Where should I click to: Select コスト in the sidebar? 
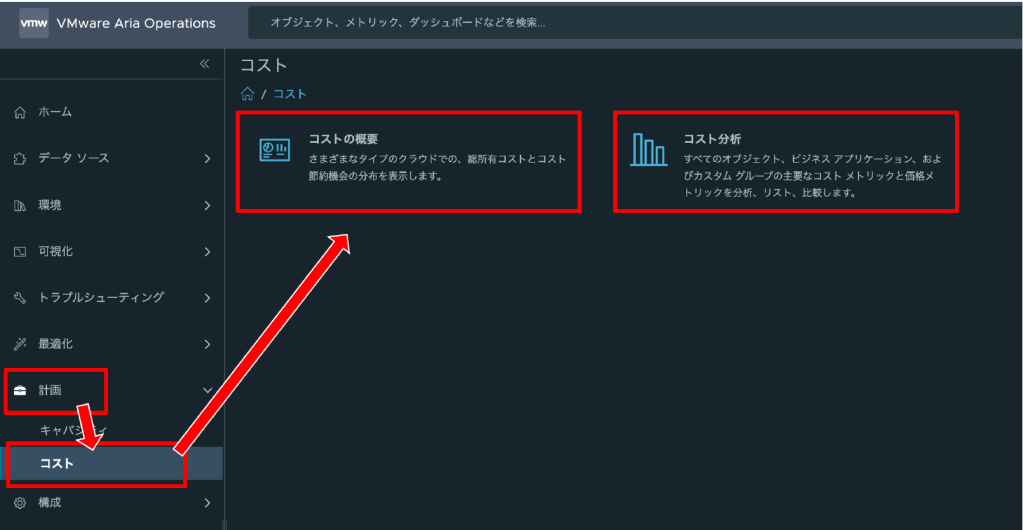112,463
